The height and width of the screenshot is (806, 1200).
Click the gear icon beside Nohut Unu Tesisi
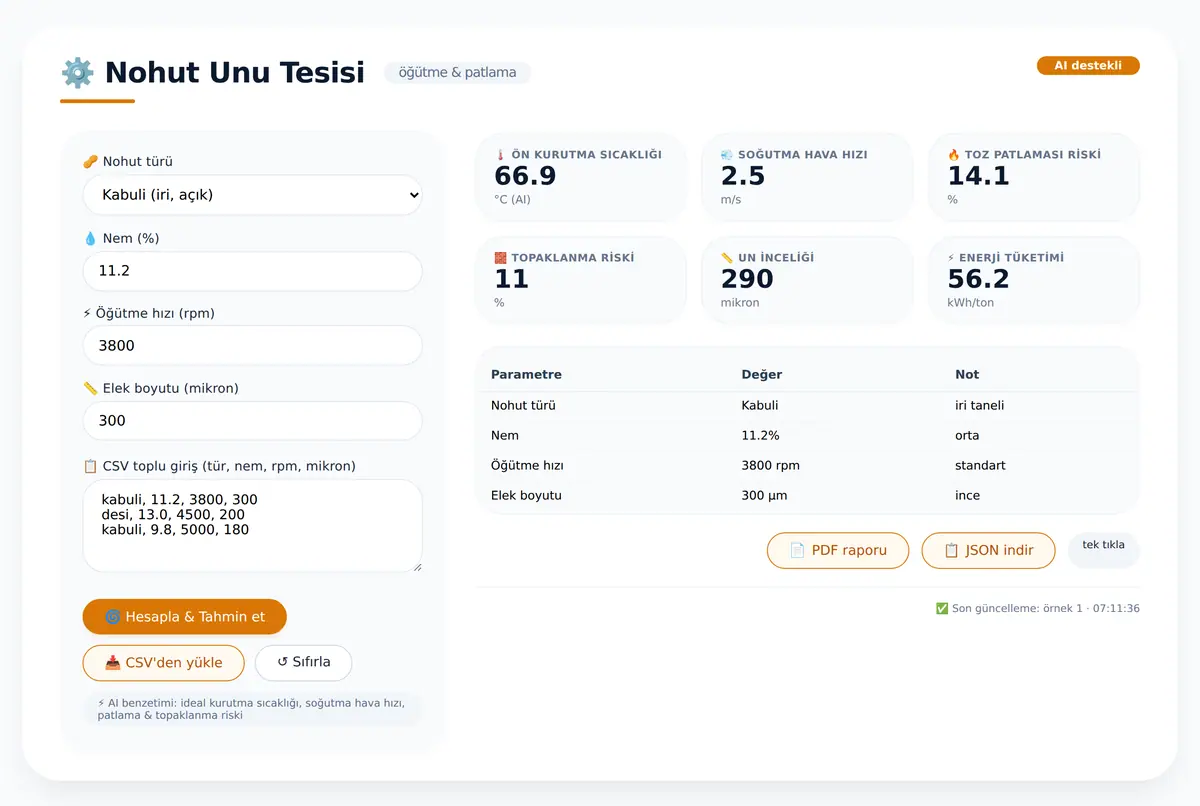pos(77,73)
